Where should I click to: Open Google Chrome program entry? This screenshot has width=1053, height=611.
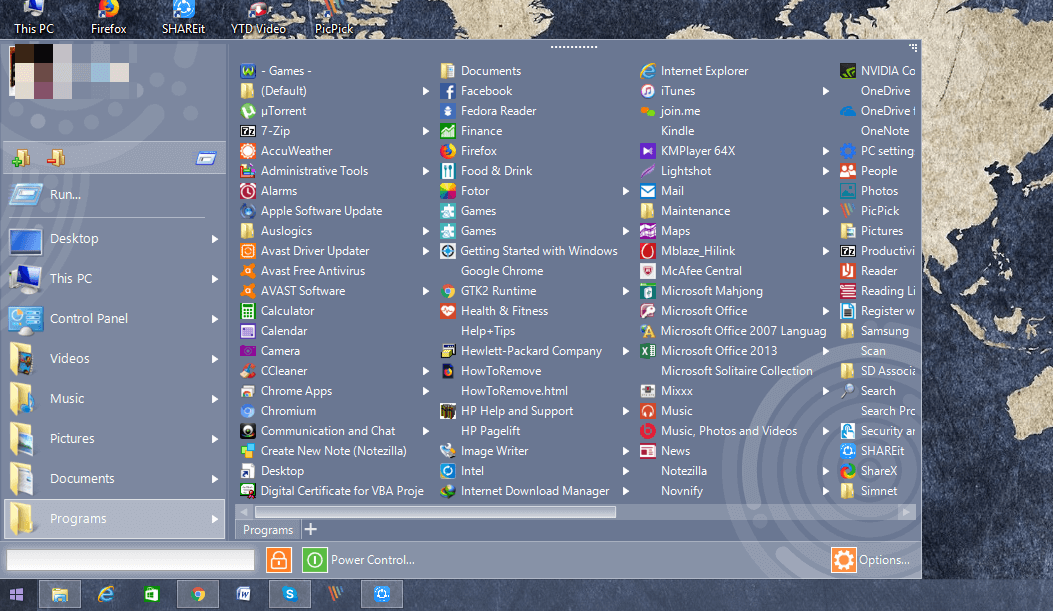[x=502, y=271]
